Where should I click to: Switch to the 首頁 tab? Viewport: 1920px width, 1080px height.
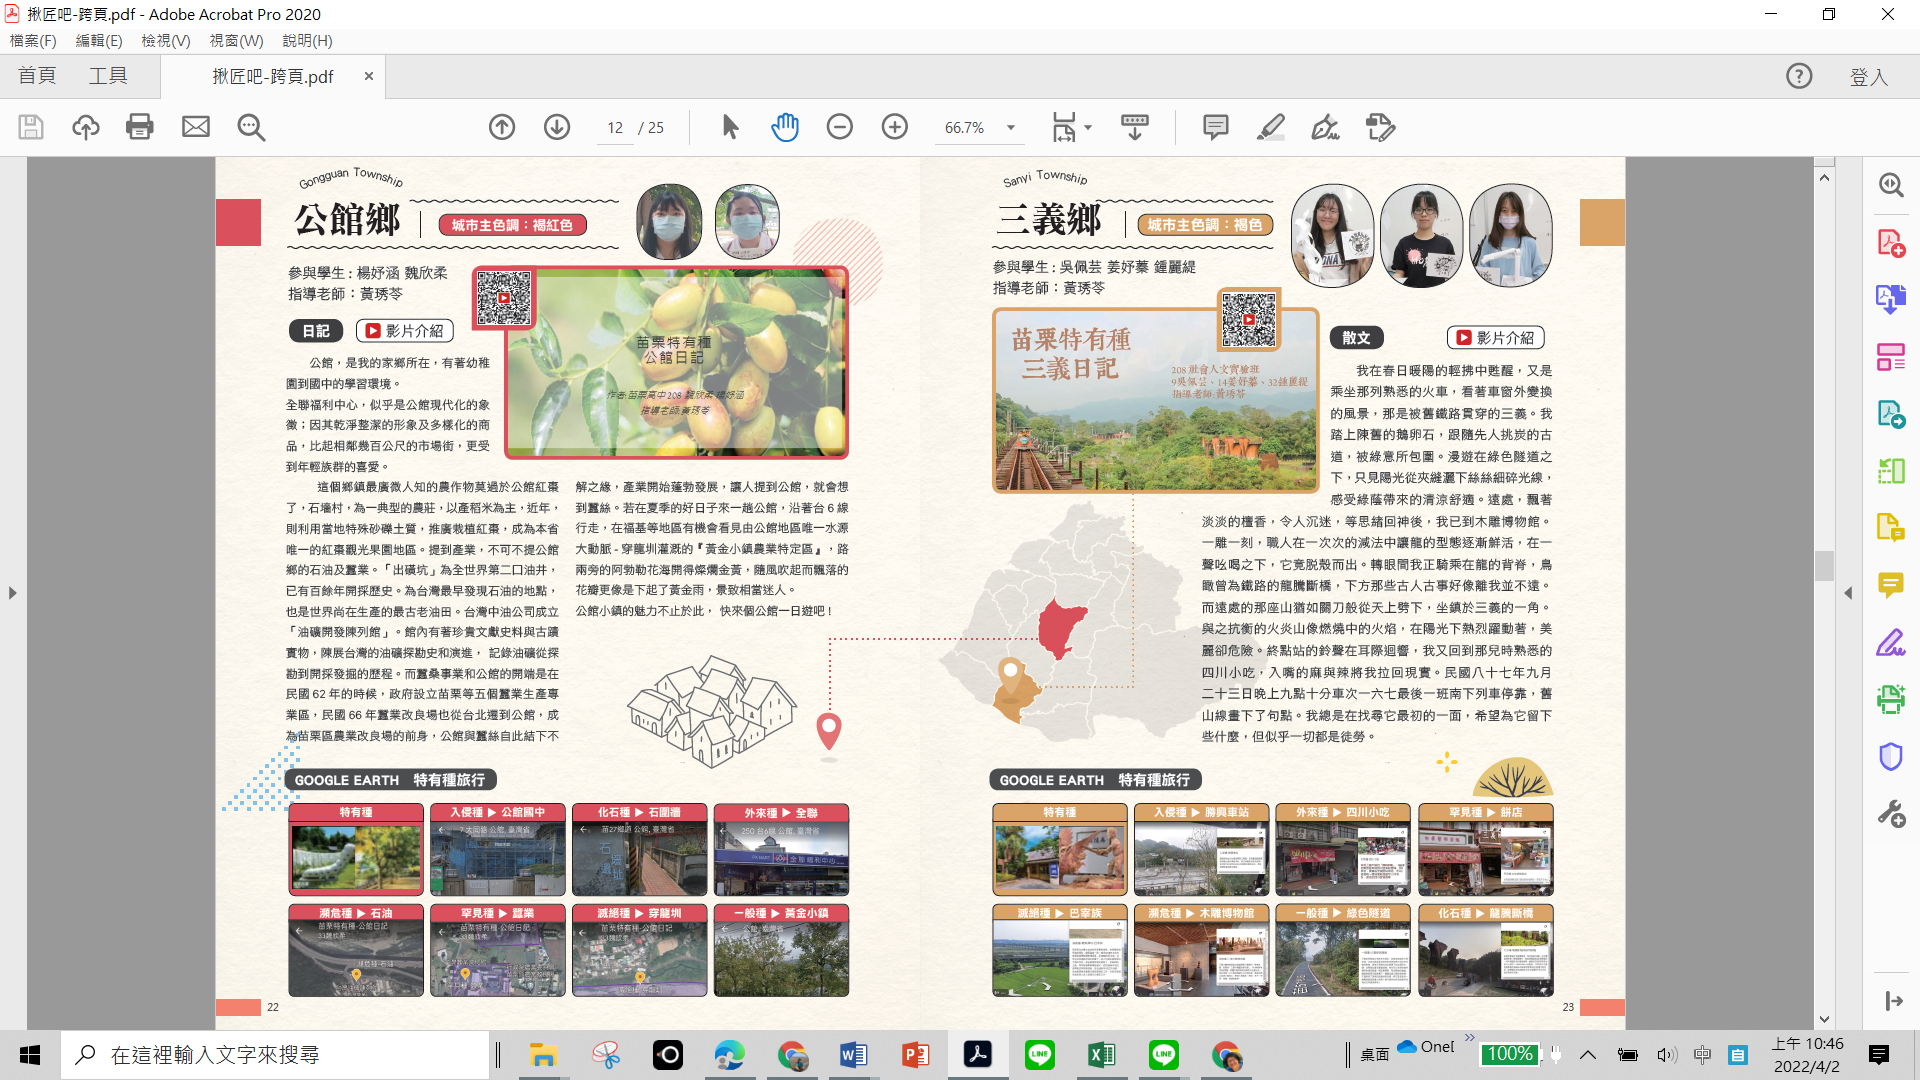pos(37,76)
